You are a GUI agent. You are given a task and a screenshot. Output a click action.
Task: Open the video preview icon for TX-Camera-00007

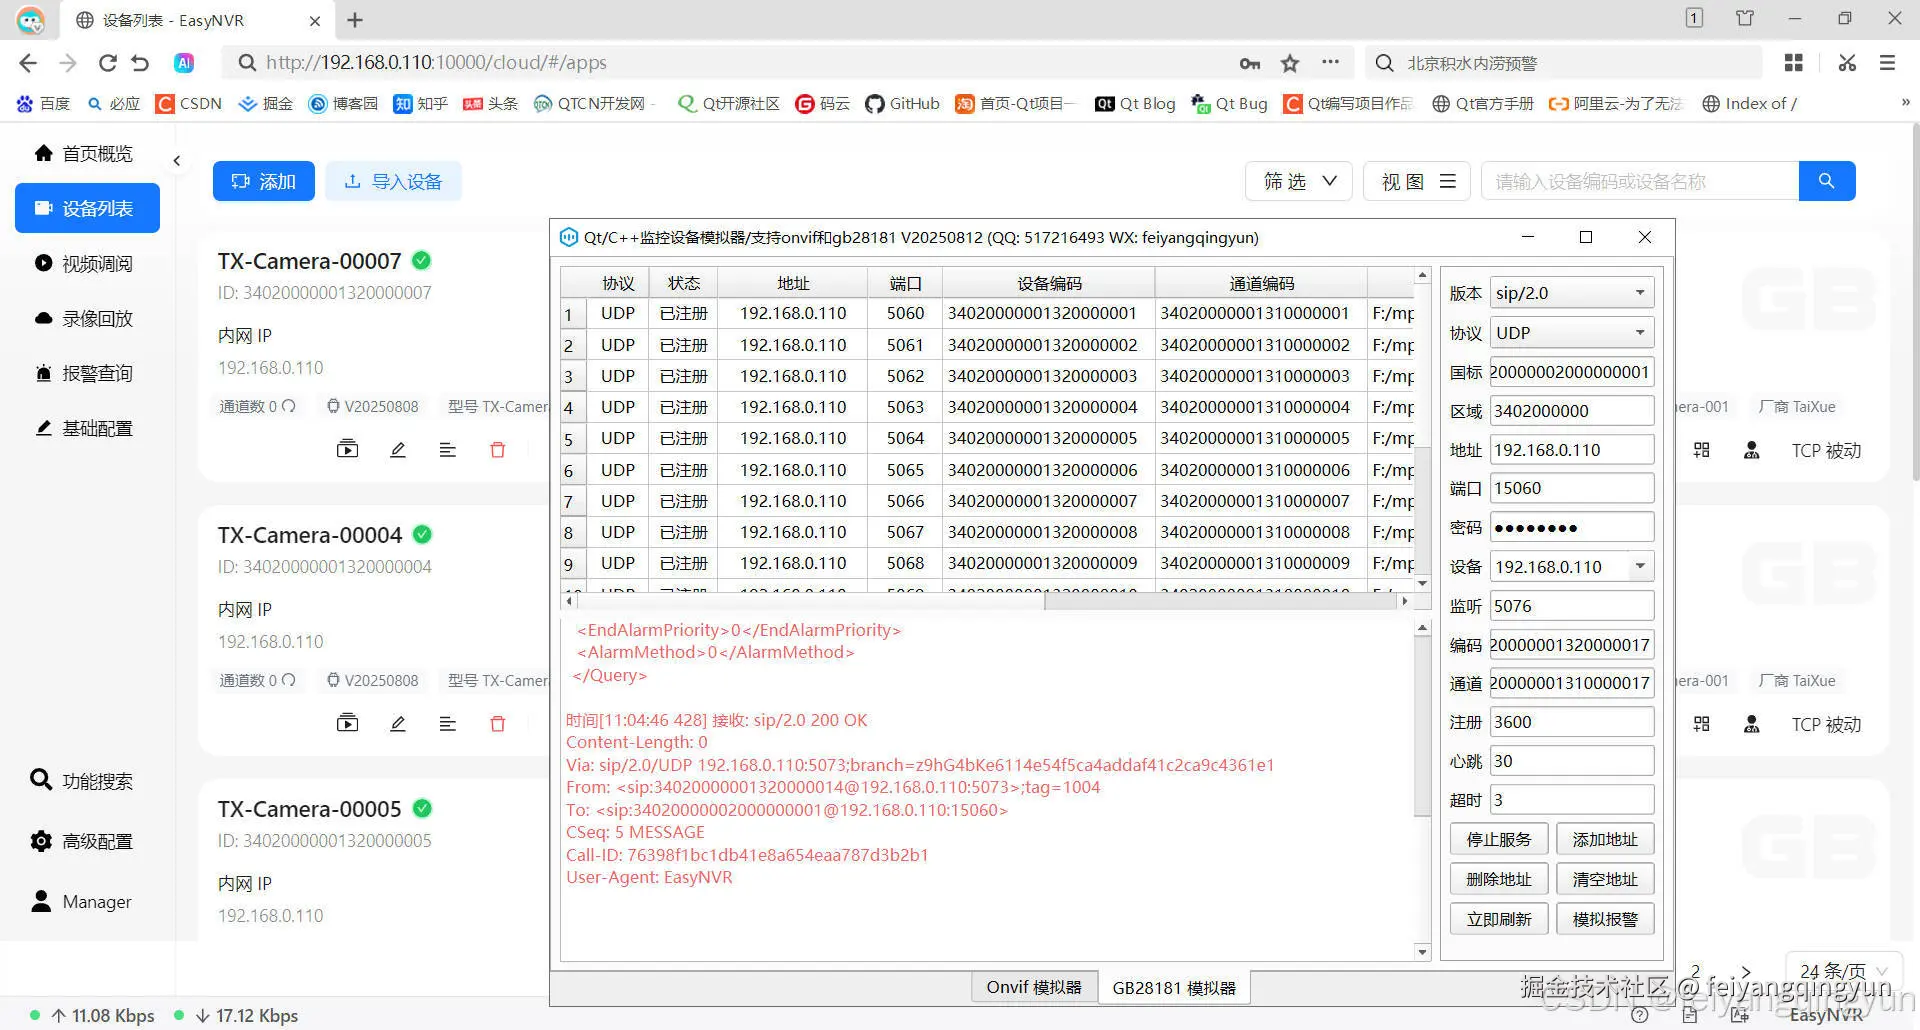[347, 450]
